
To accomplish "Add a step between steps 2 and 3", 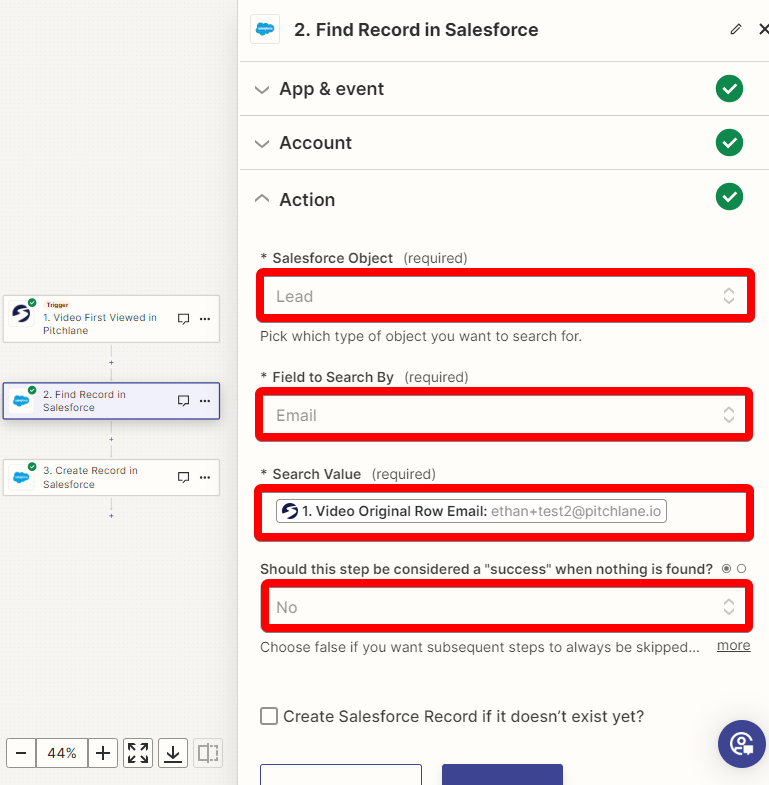I will pyautogui.click(x=111, y=439).
